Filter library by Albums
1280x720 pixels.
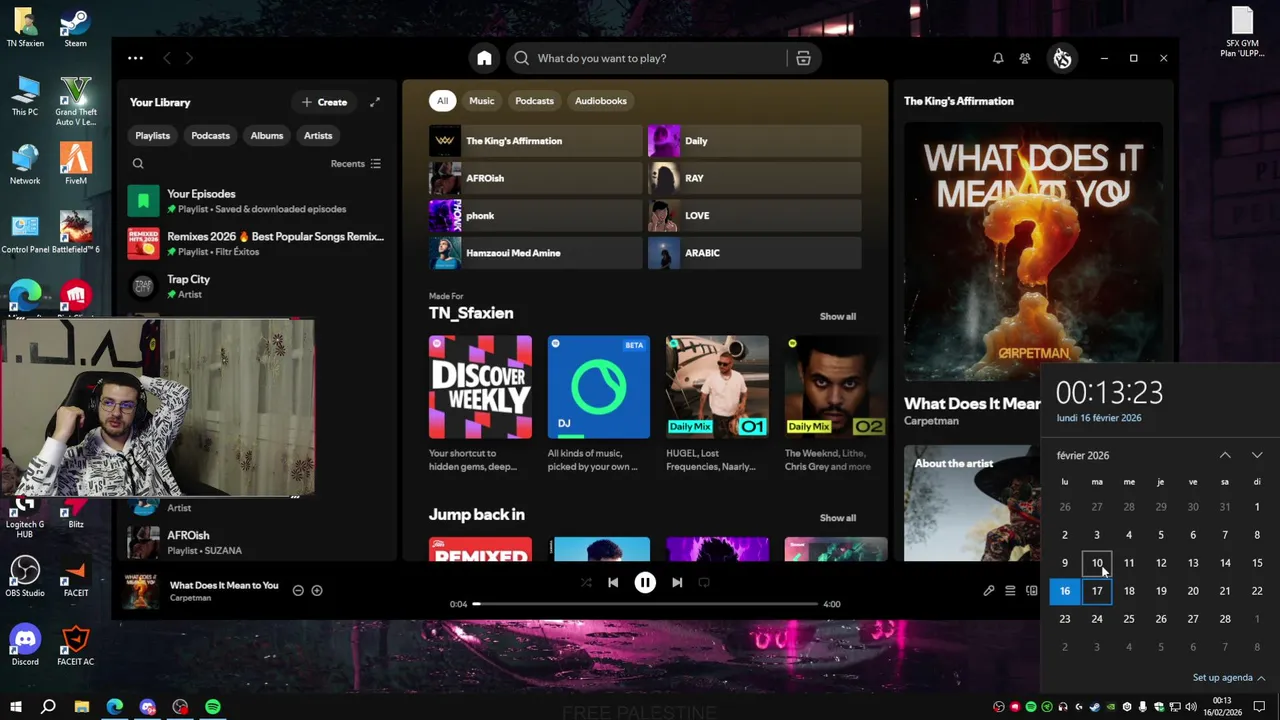click(x=267, y=135)
